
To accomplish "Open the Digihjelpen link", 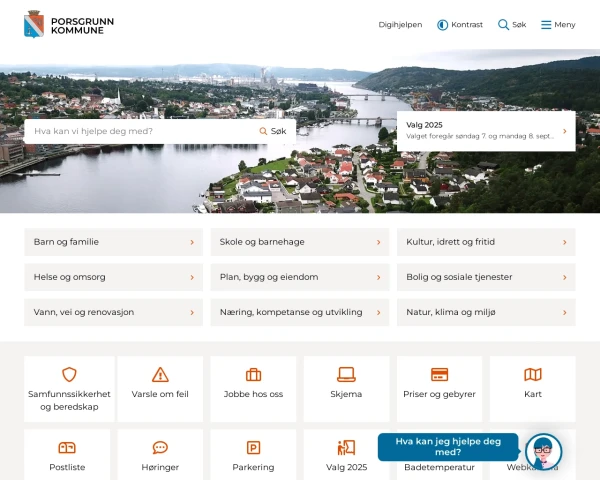I will click(400, 25).
